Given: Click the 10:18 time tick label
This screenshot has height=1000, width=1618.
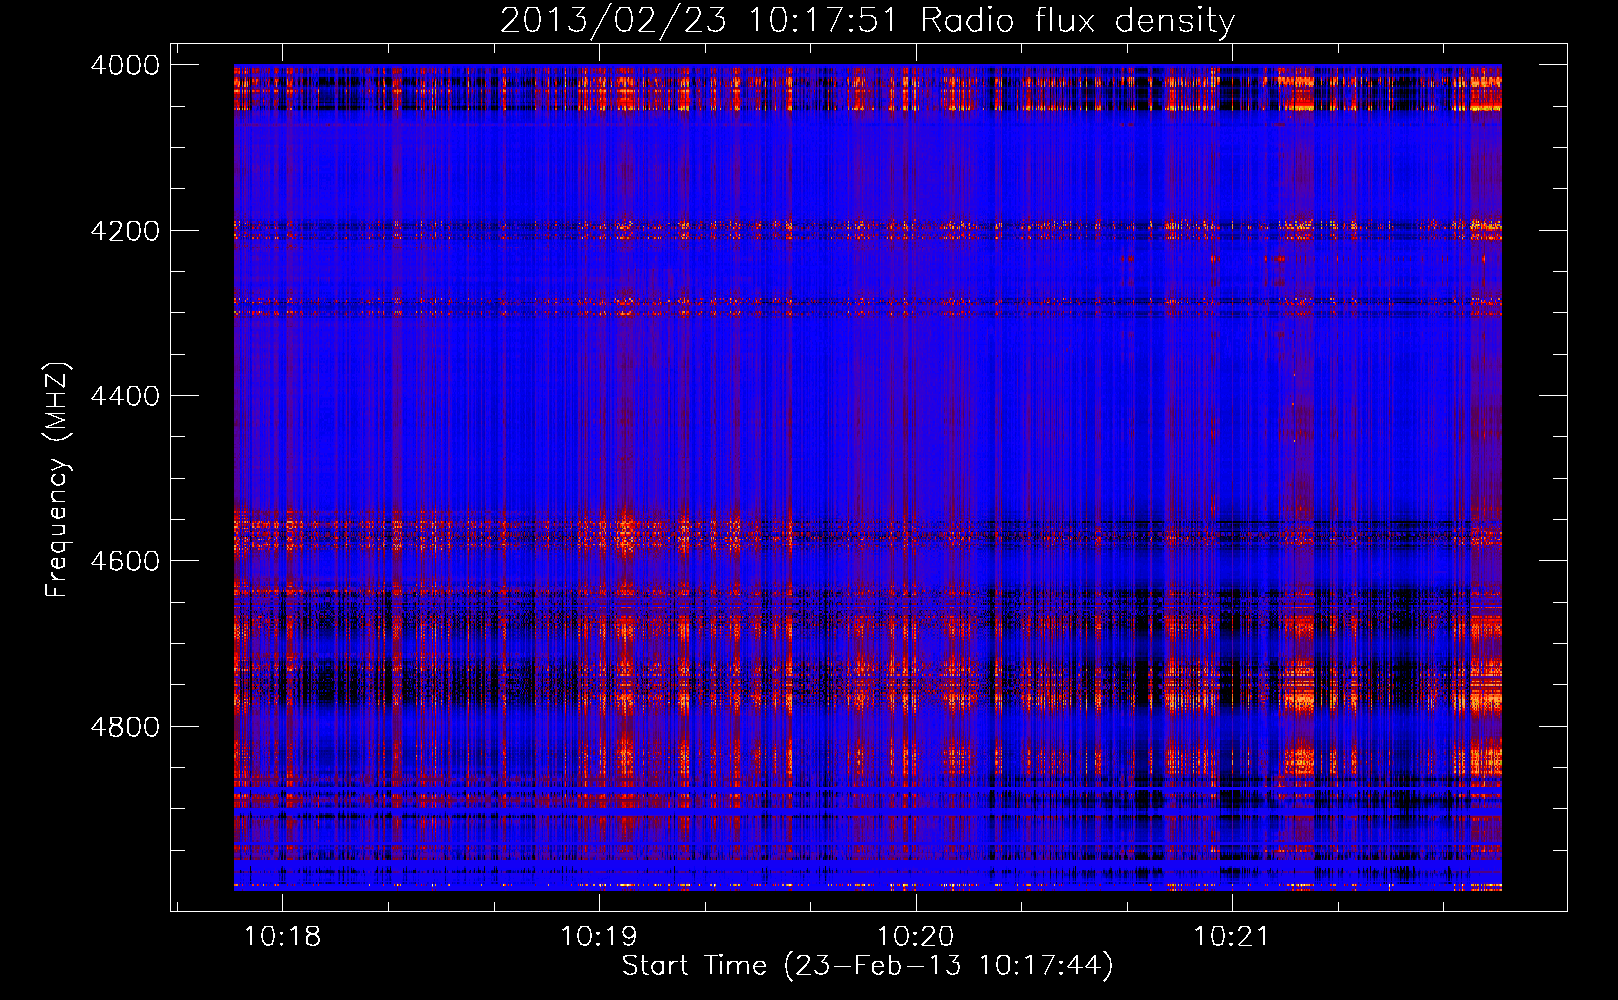Looking at the screenshot, I should pos(282,937).
